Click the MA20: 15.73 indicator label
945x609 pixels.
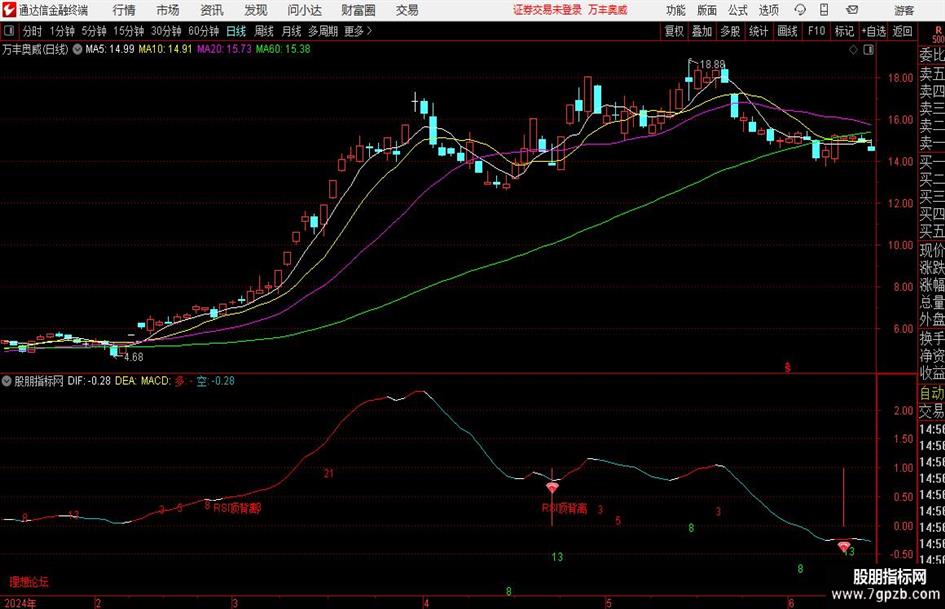pyautogui.click(x=224, y=49)
